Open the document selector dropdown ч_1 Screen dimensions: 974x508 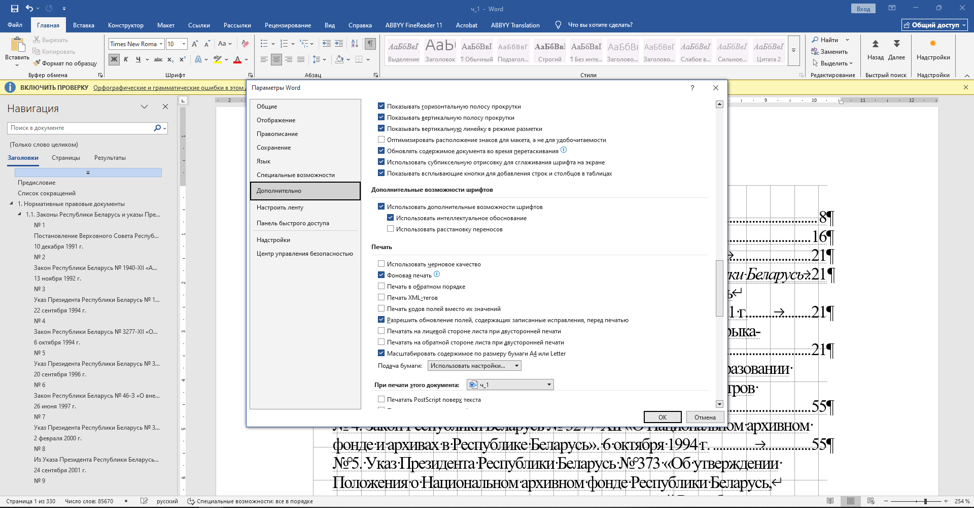tap(510, 385)
